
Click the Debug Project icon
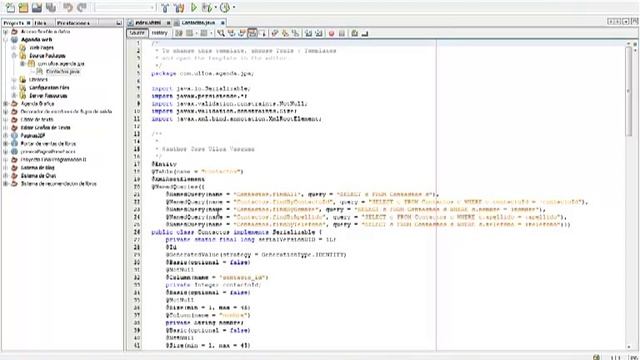click(x=207, y=7)
